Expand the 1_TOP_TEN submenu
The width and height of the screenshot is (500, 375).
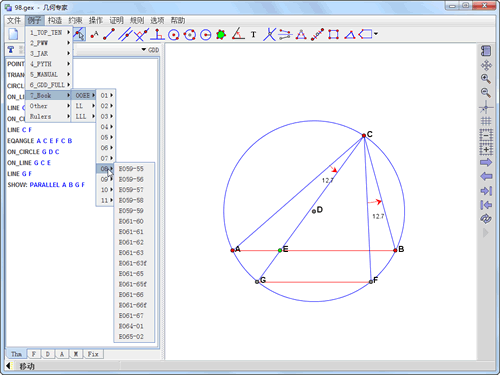click(x=49, y=32)
